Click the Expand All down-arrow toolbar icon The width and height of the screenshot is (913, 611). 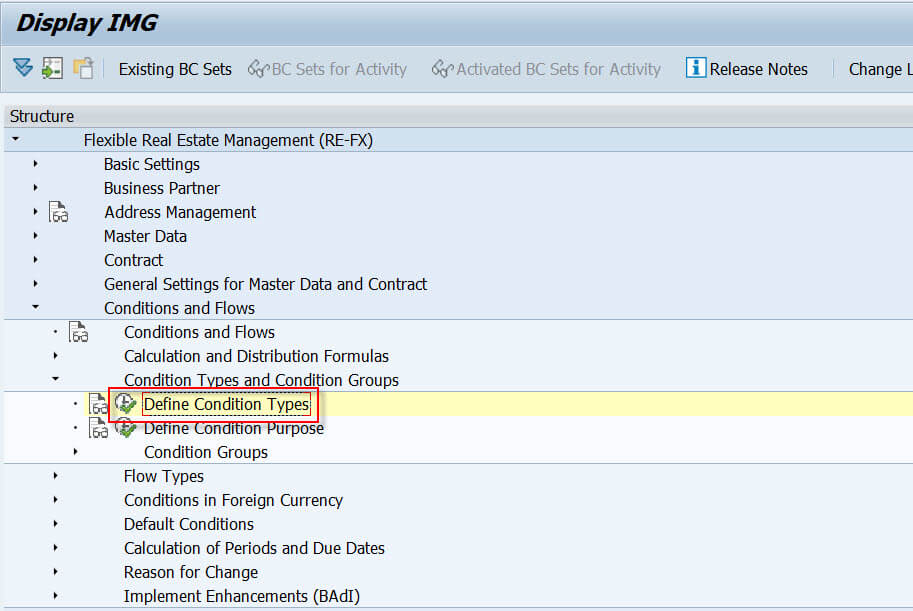(23, 68)
